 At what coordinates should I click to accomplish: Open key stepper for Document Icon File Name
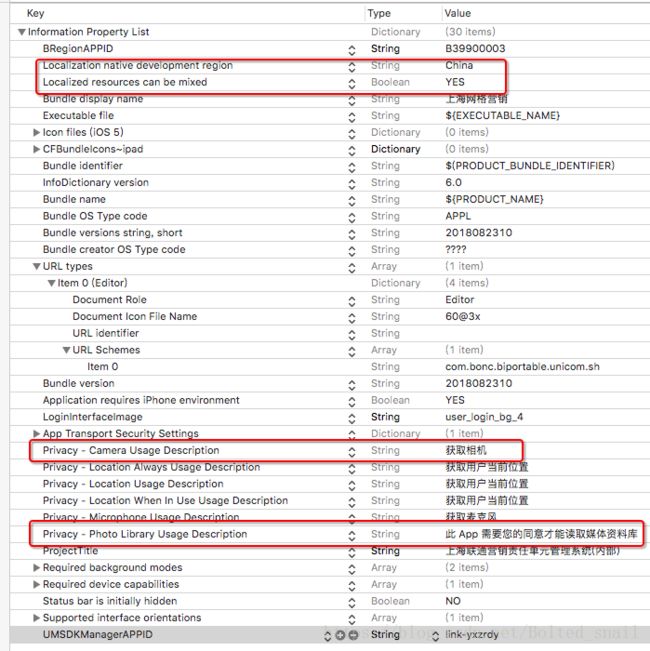point(352,318)
